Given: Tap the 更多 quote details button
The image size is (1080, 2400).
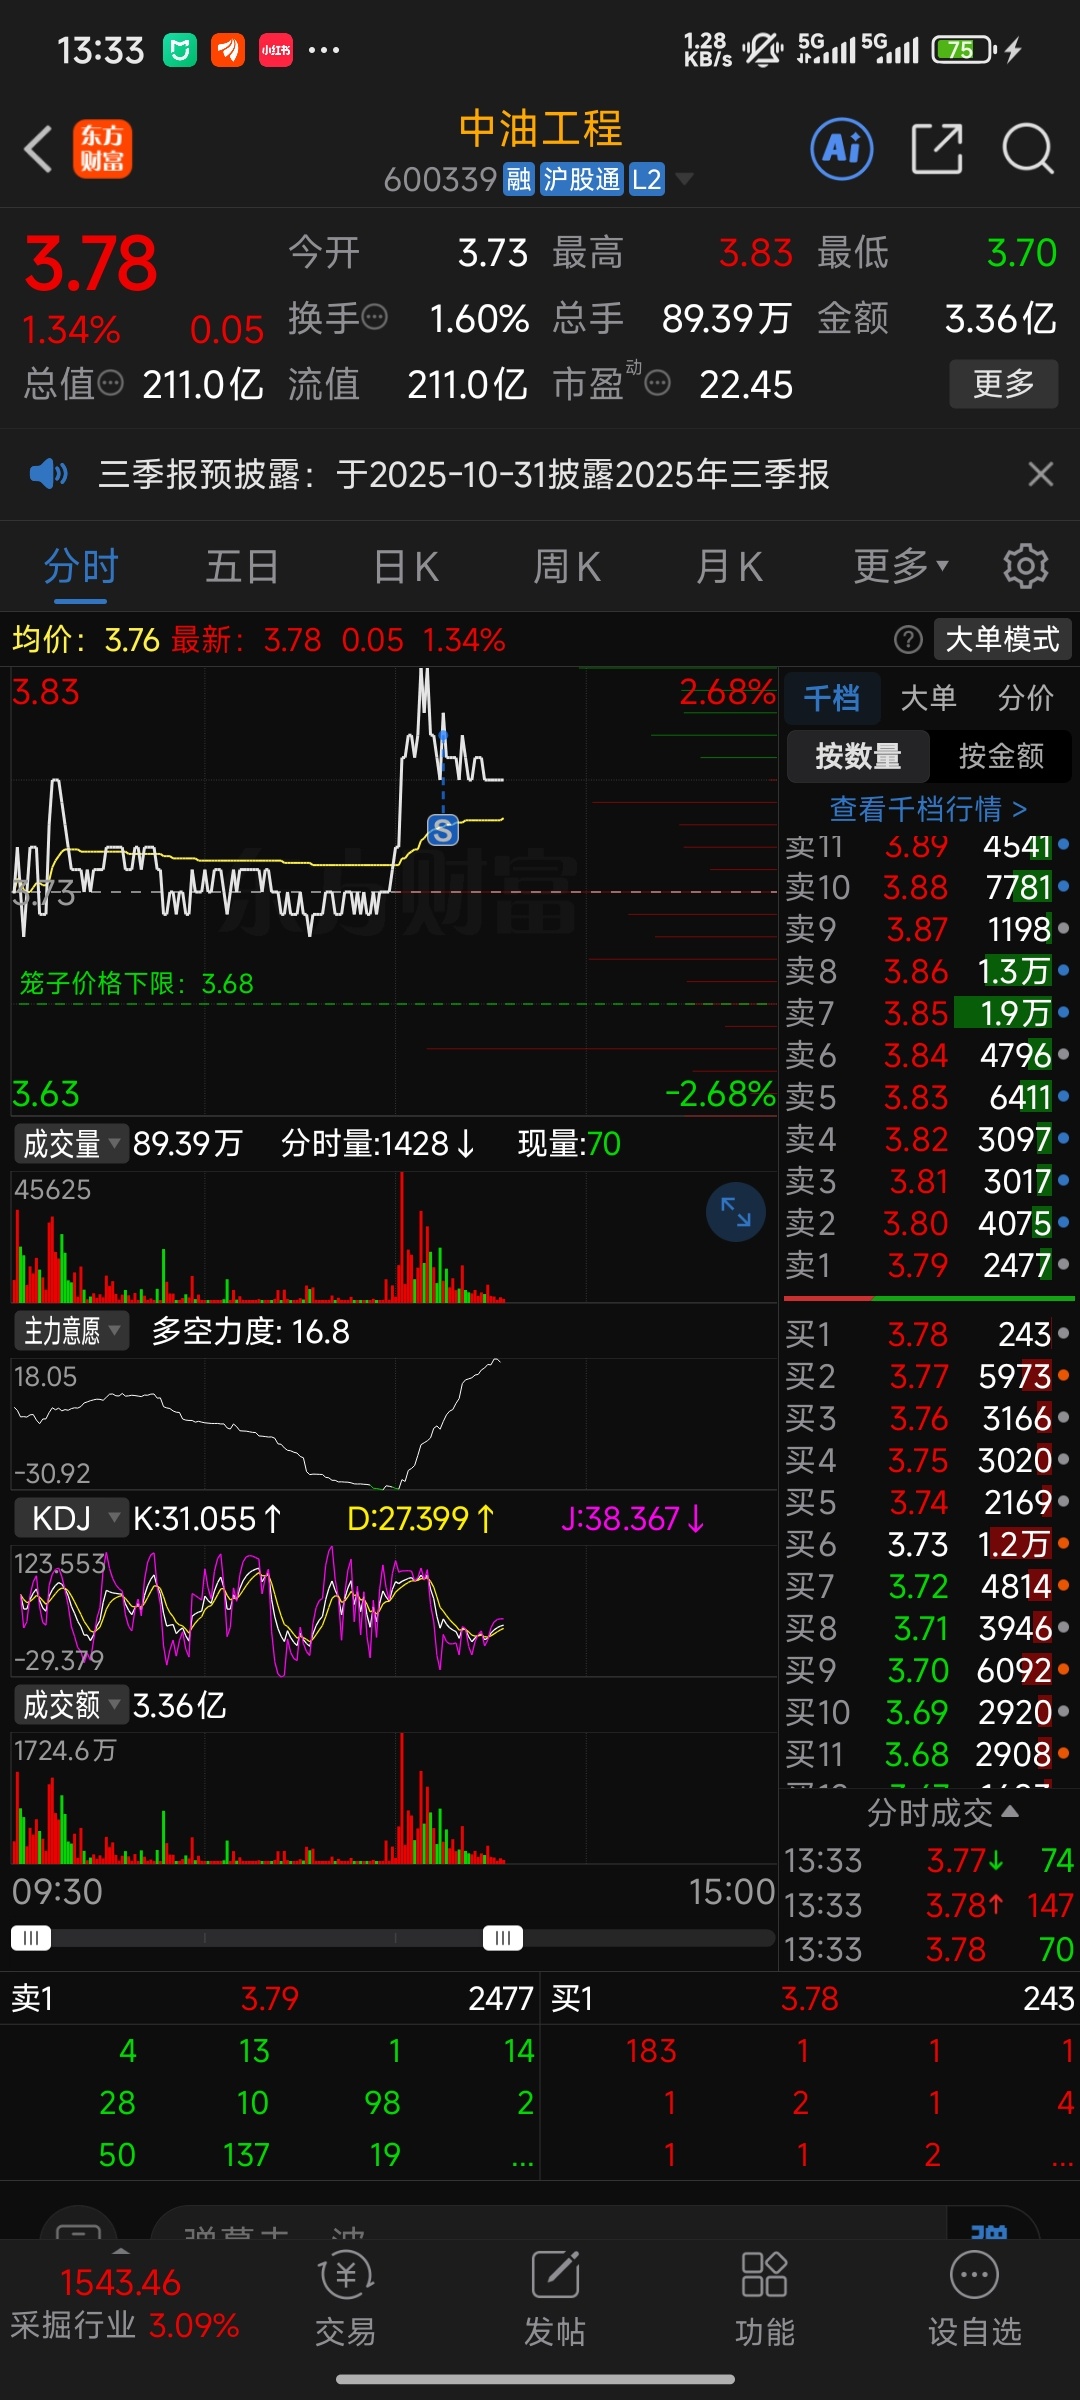Looking at the screenshot, I should (x=1003, y=383).
